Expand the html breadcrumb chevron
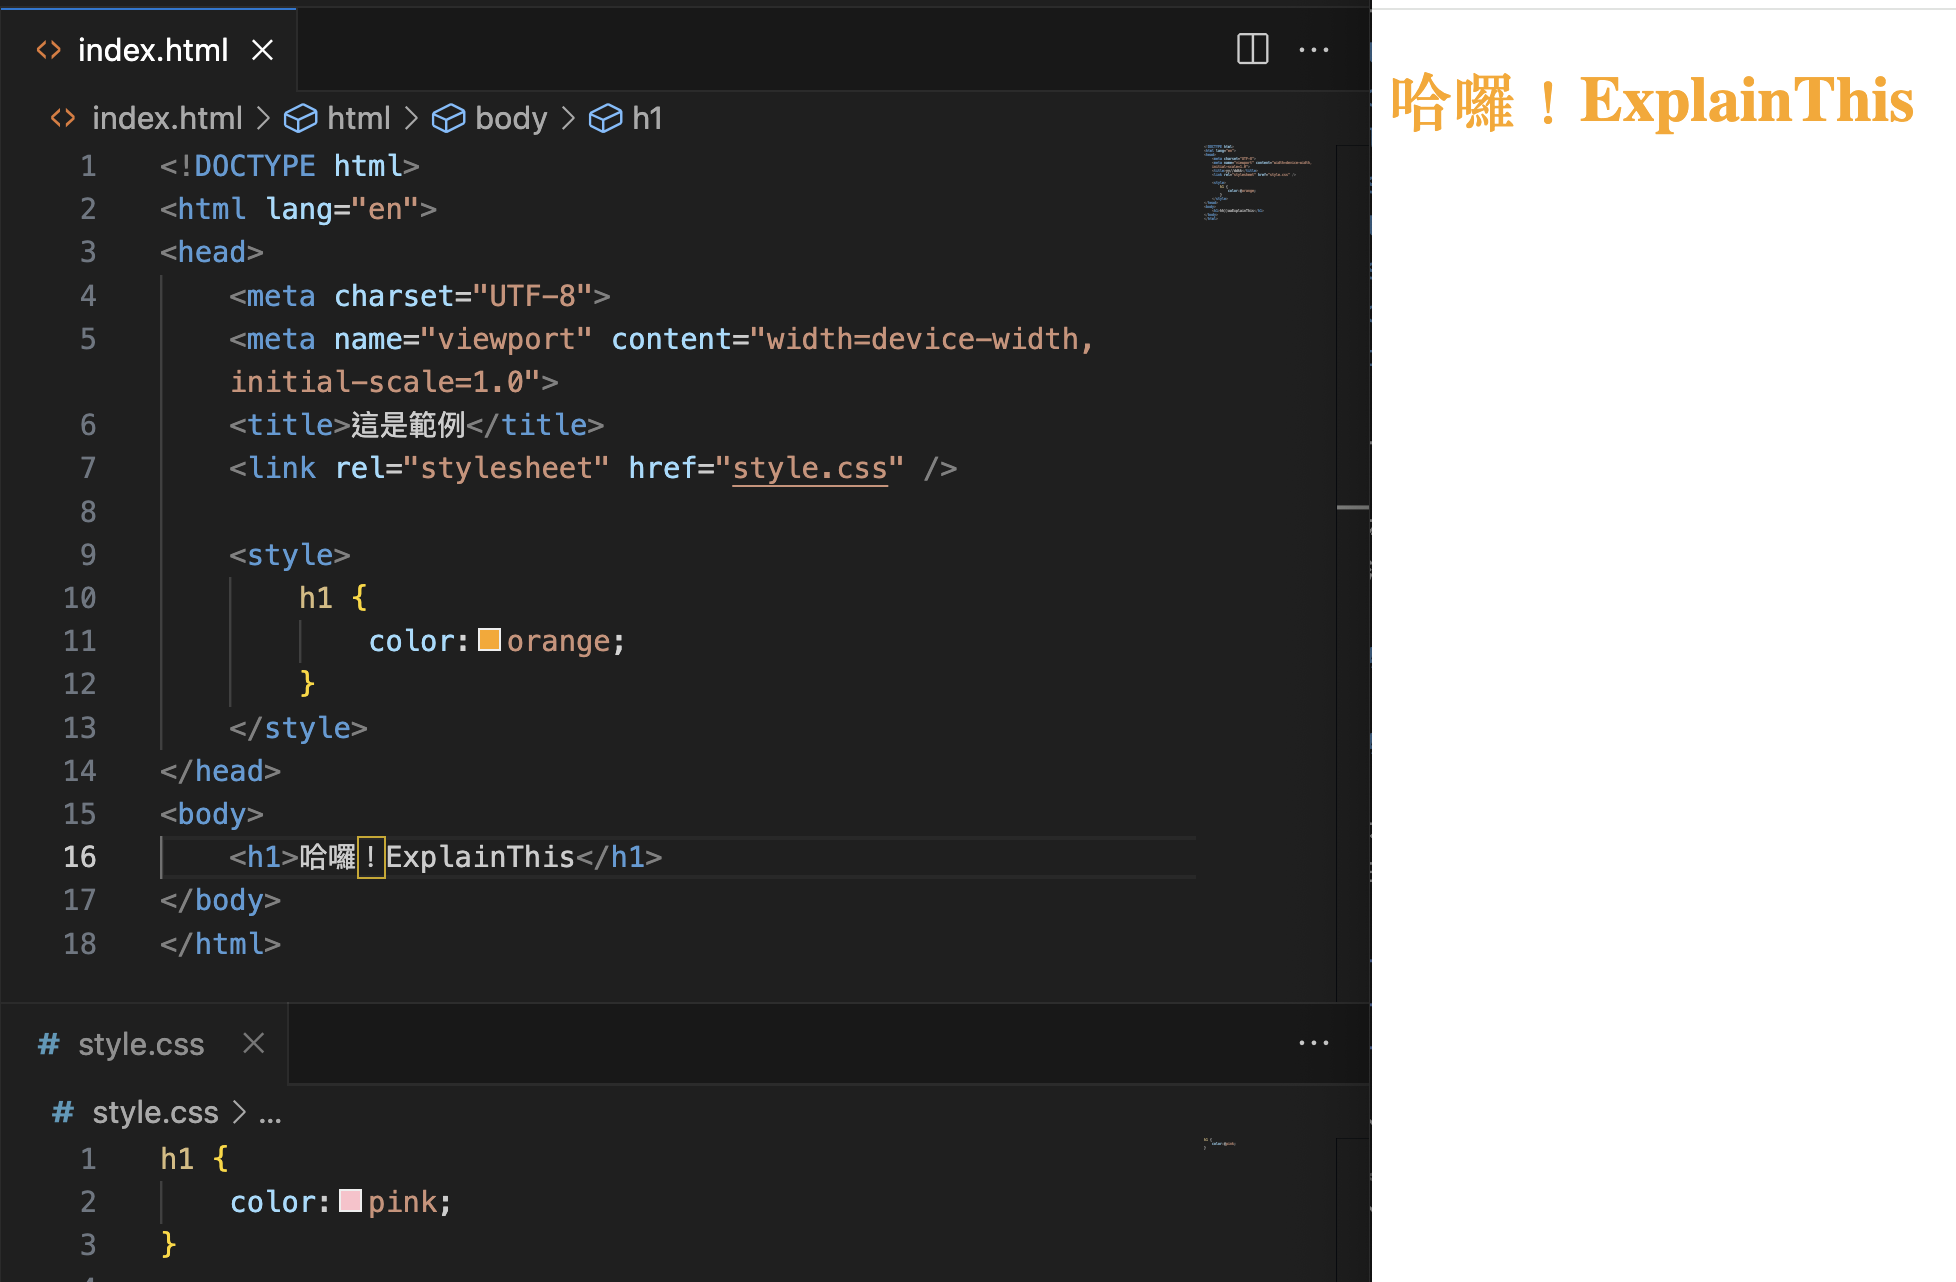This screenshot has height=1282, width=1956. coord(412,118)
